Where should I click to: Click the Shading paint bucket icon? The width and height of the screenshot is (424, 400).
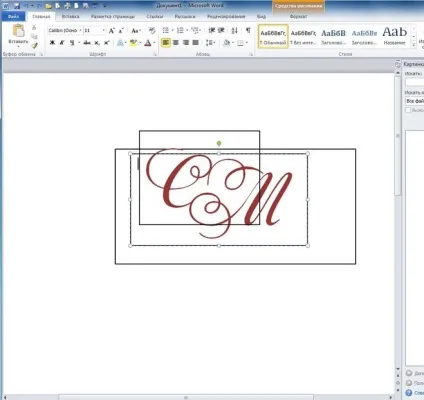click(227, 43)
